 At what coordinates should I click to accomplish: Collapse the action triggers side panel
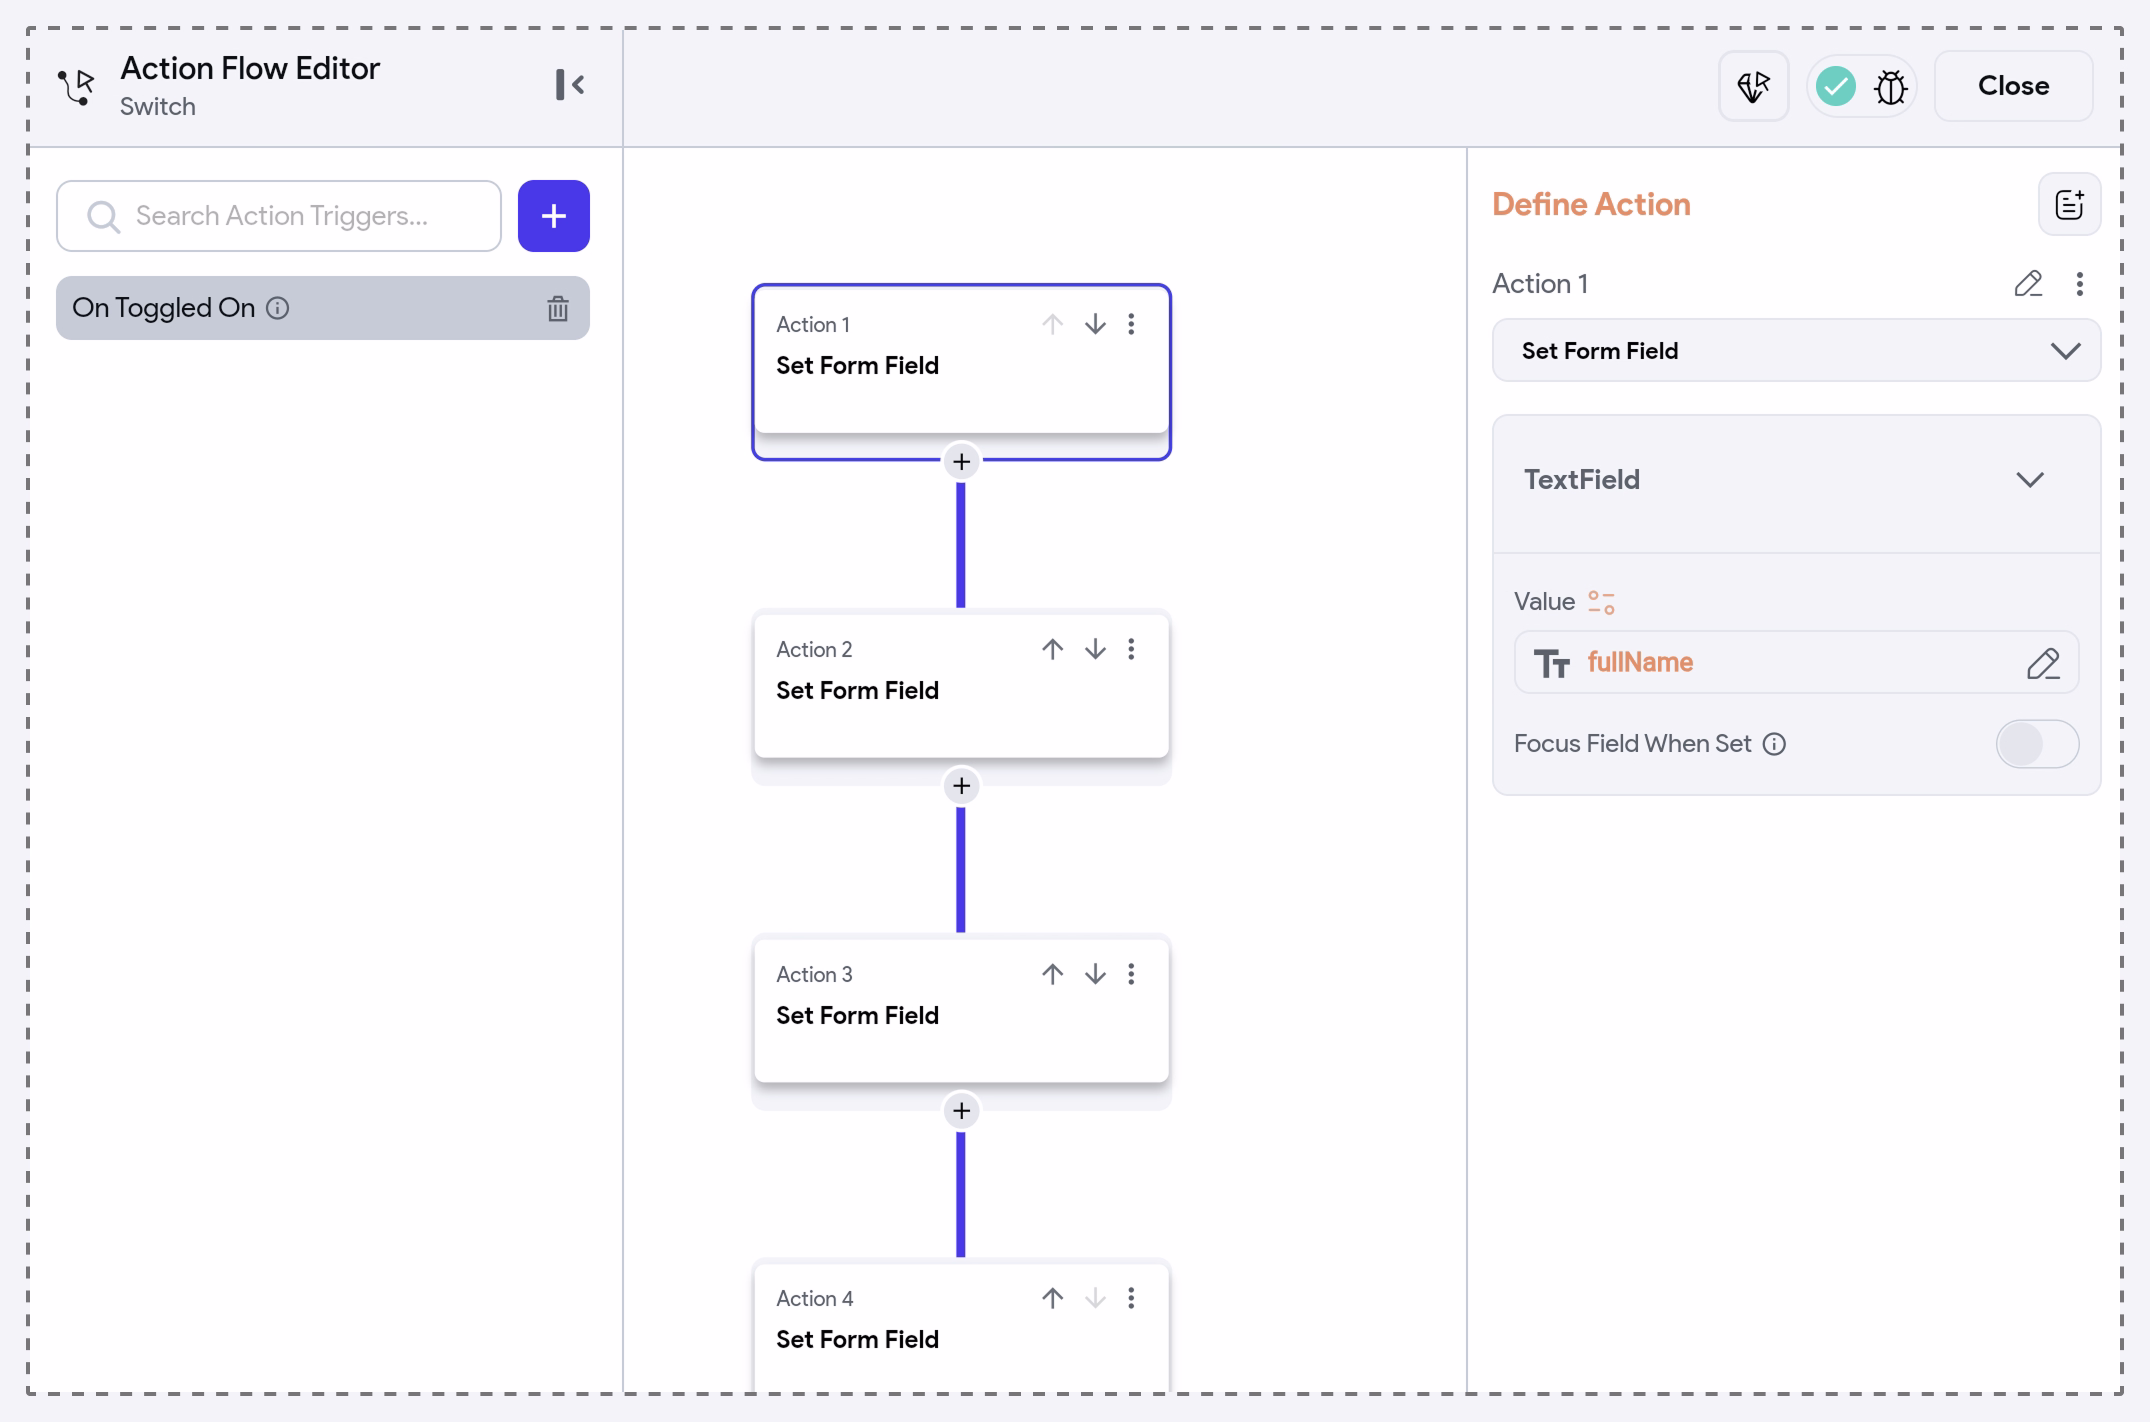point(569,85)
